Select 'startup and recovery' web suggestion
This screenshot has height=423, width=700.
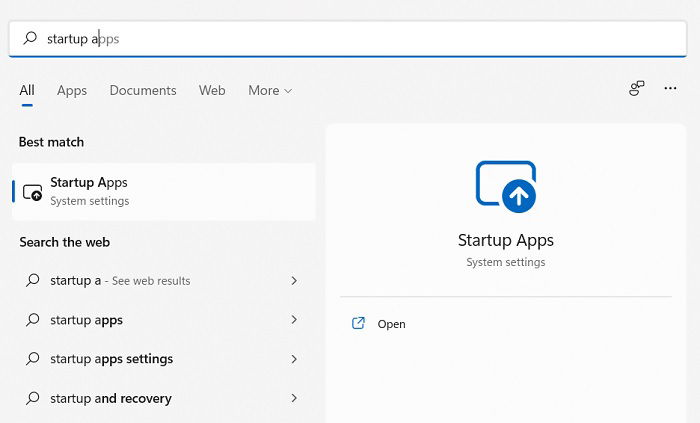tap(162, 398)
